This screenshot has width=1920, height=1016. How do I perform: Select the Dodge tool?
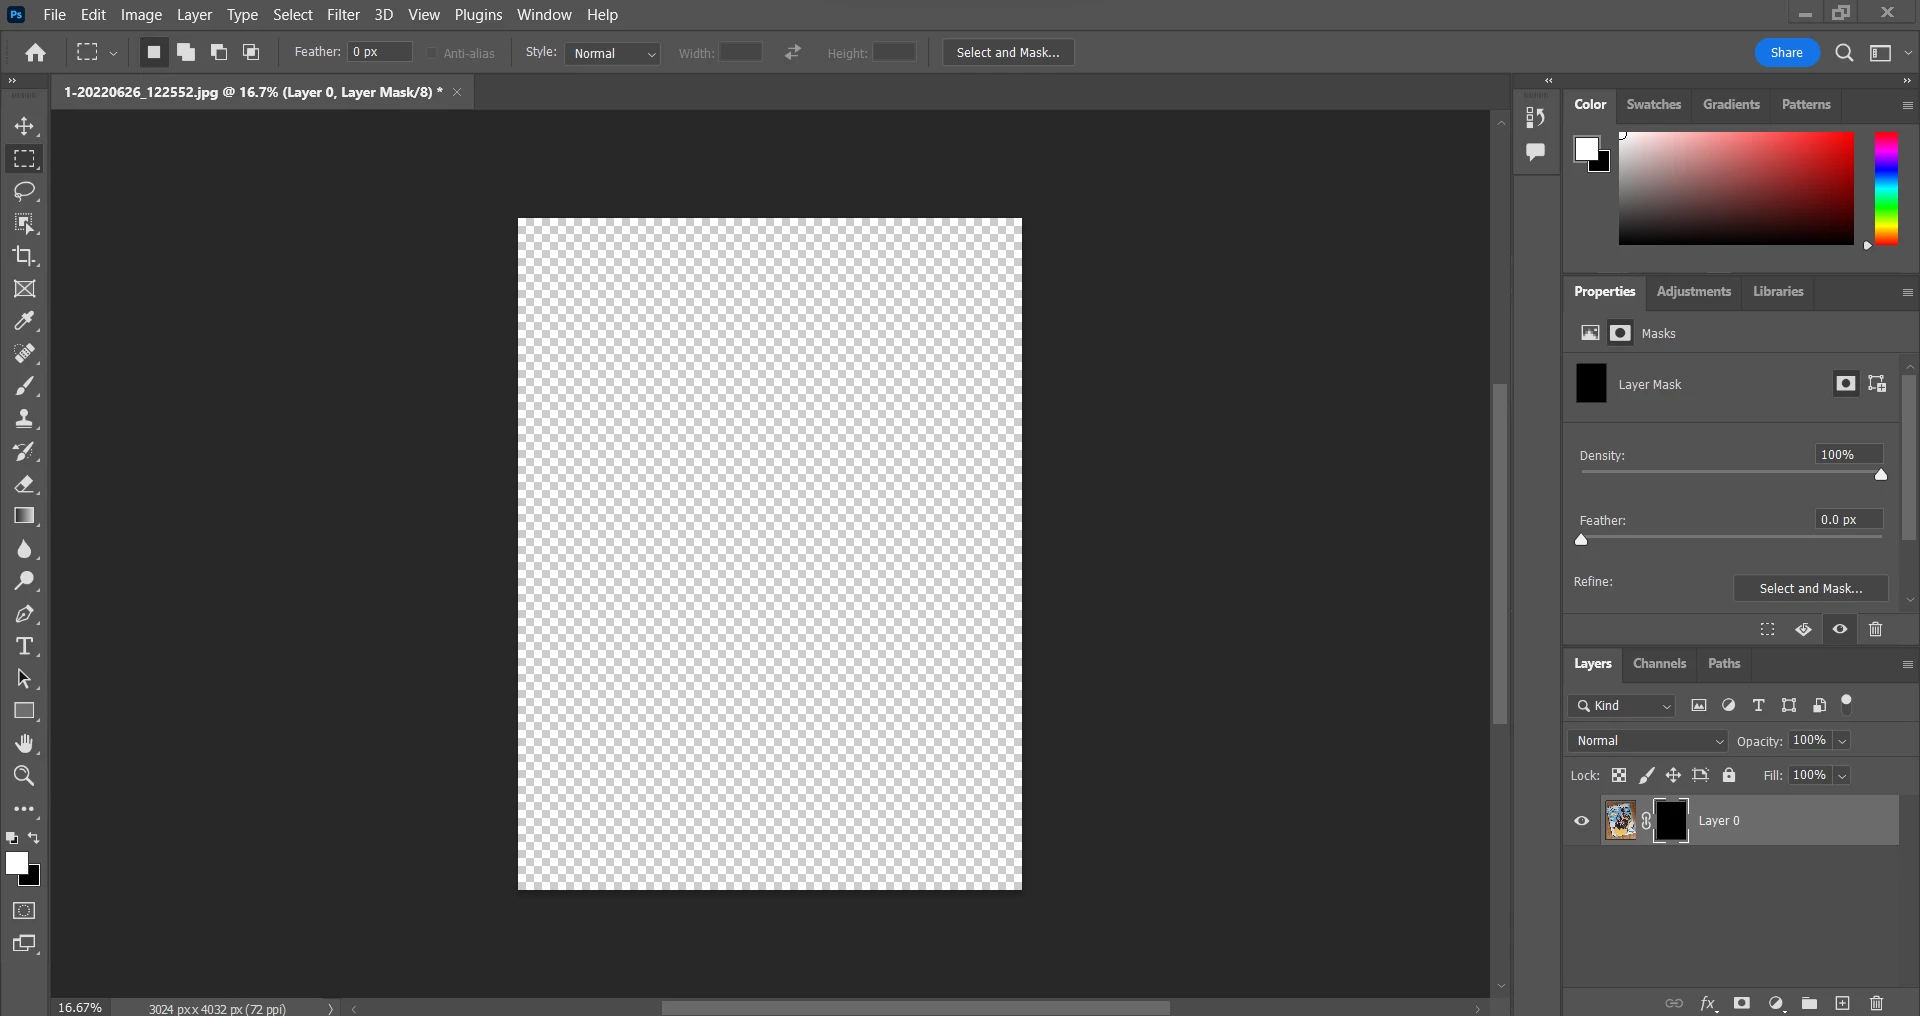click(x=25, y=581)
